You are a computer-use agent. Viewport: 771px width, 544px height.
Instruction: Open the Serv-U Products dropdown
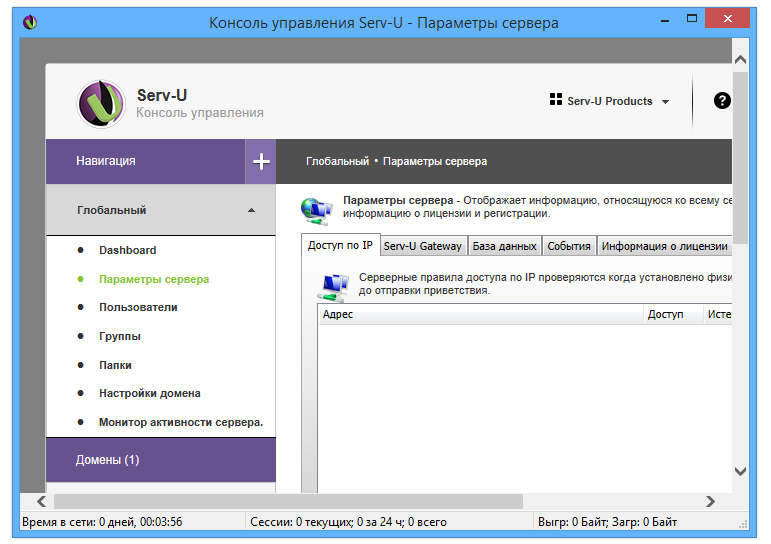(x=610, y=101)
